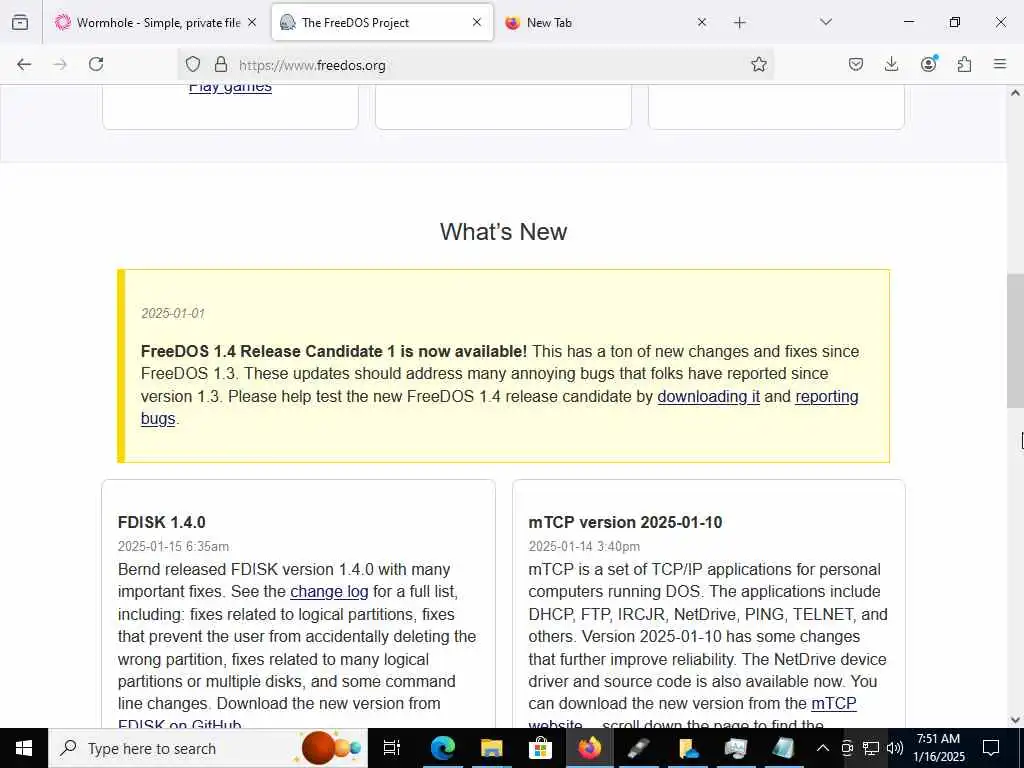The width and height of the screenshot is (1024, 768).
Task: Open the Firefox hamburger application menu
Action: (1000, 64)
